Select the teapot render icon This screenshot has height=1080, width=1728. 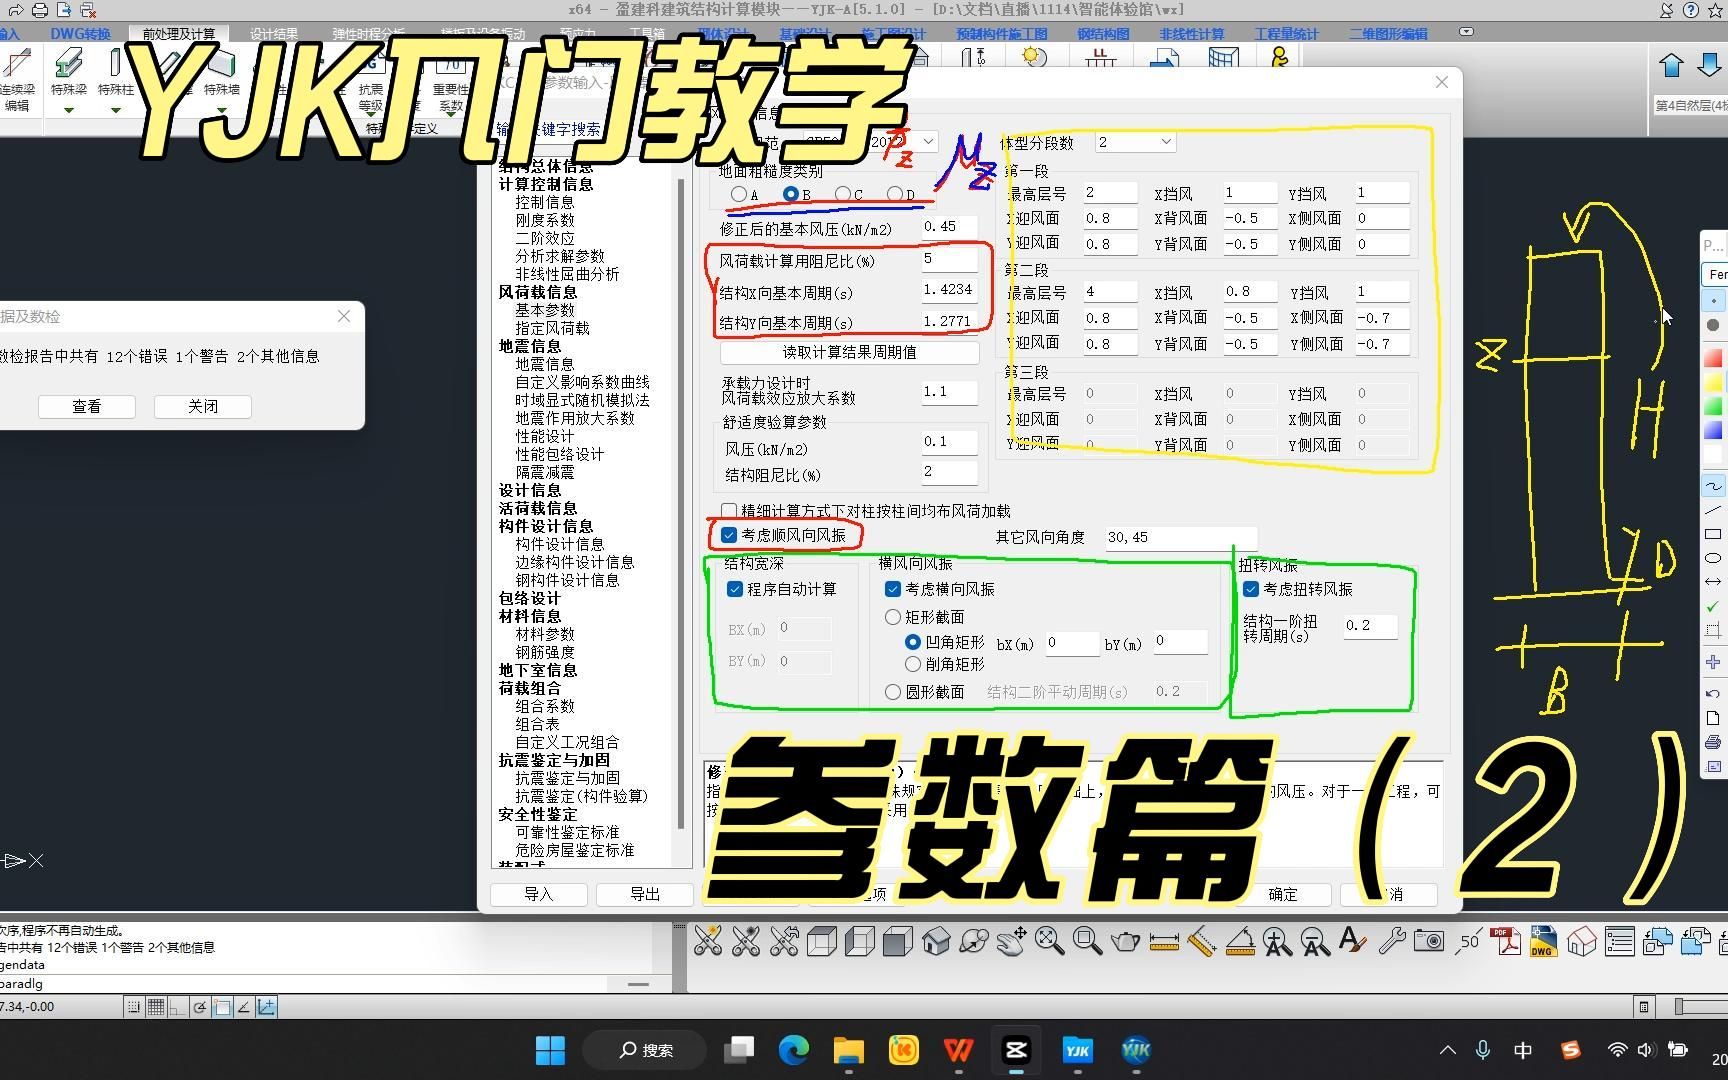point(1125,941)
